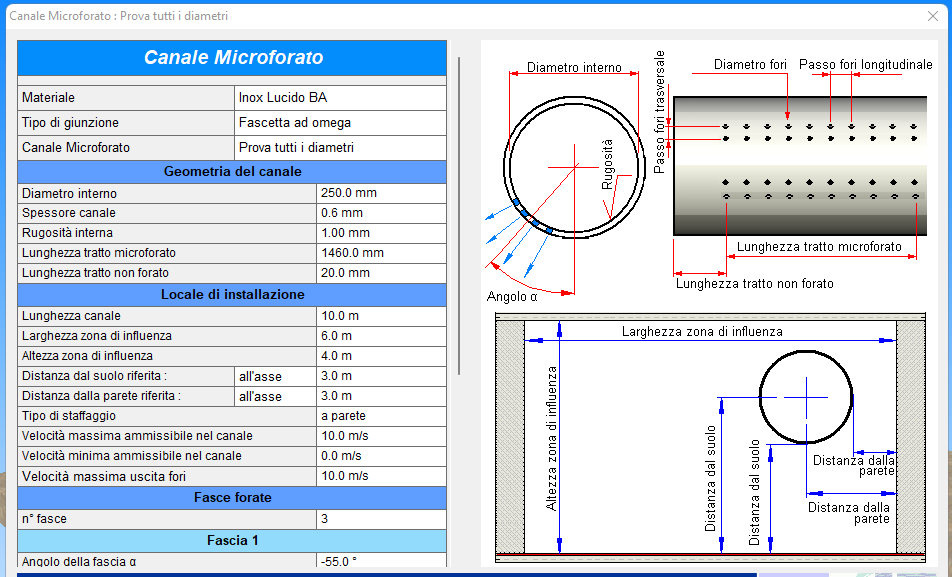The width and height of the screenshot is (952, 577).
Task: Click the 'Prova tutti i diametri' cell
Action: pos(340,148)
